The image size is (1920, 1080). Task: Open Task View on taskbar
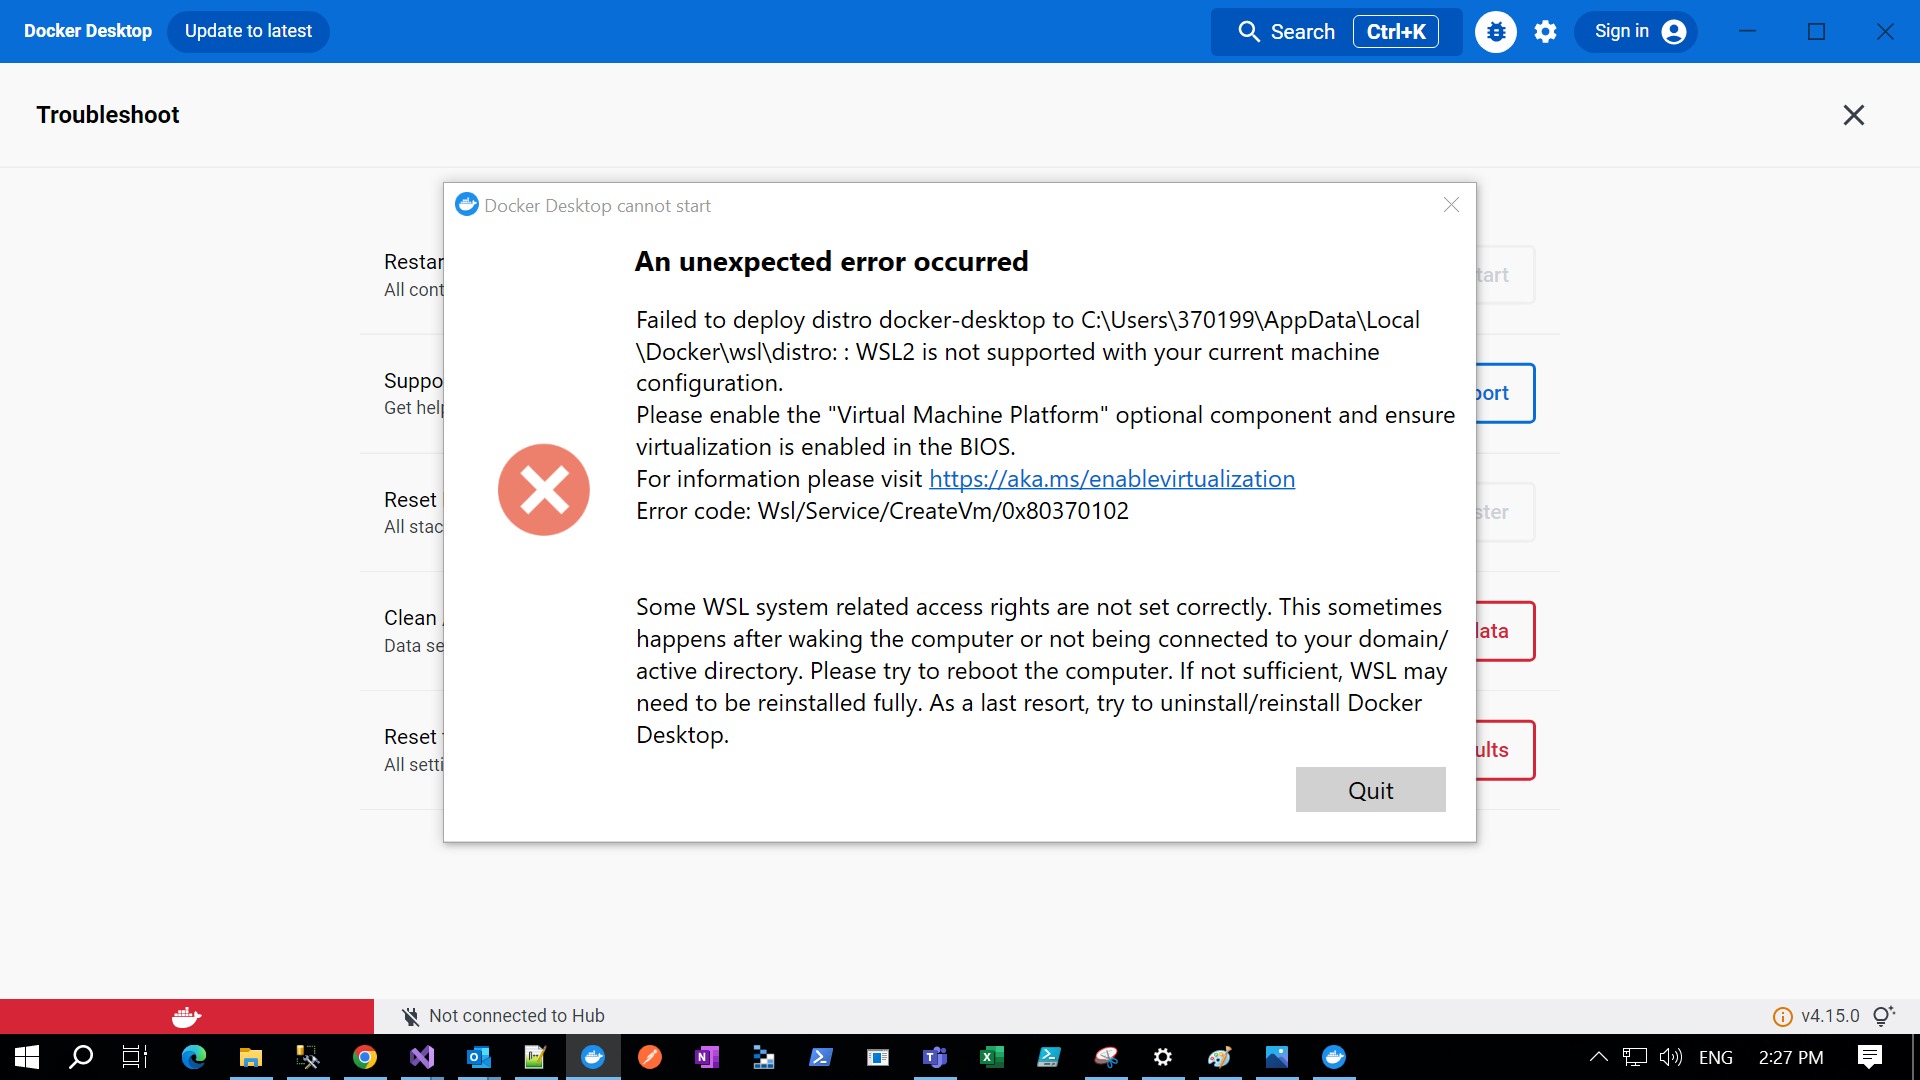pyautogui.click(x=135, y=1057)
